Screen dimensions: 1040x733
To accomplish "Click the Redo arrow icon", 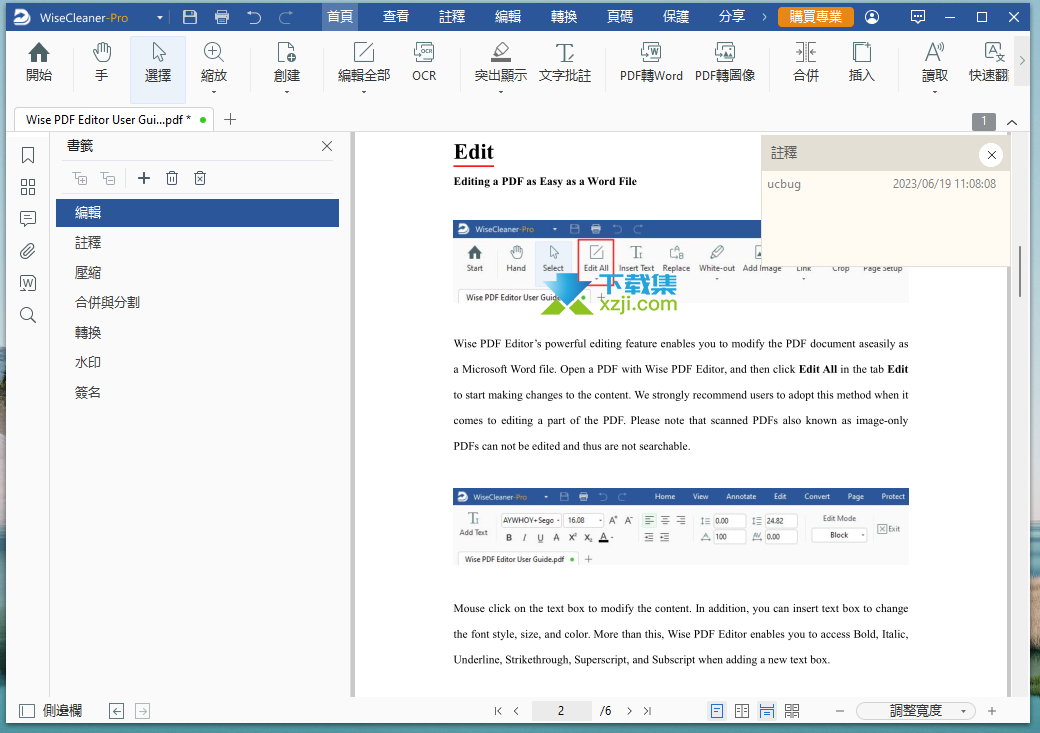I will pos(286,17).
